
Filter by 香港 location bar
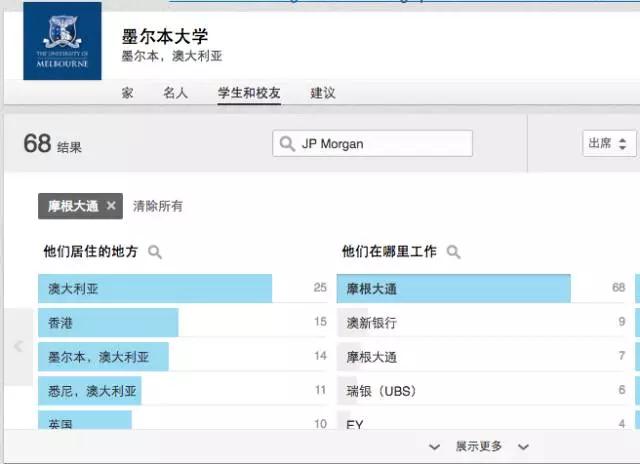[x=108, y=323]
